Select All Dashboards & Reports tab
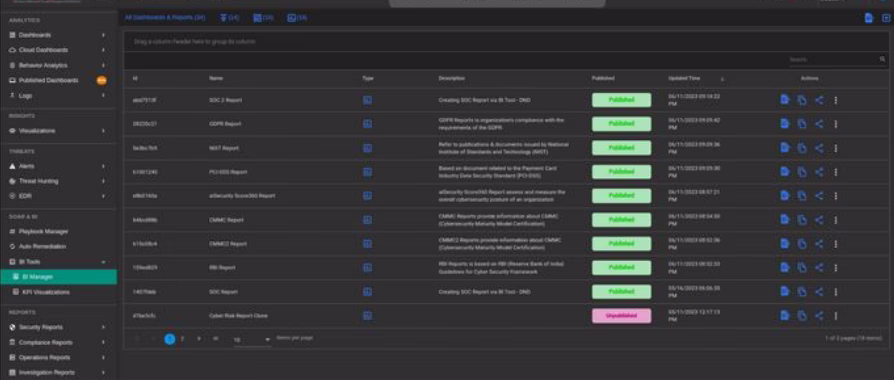Image resolution: width=894 pixels, height=380 pixels. pos(165,18)
